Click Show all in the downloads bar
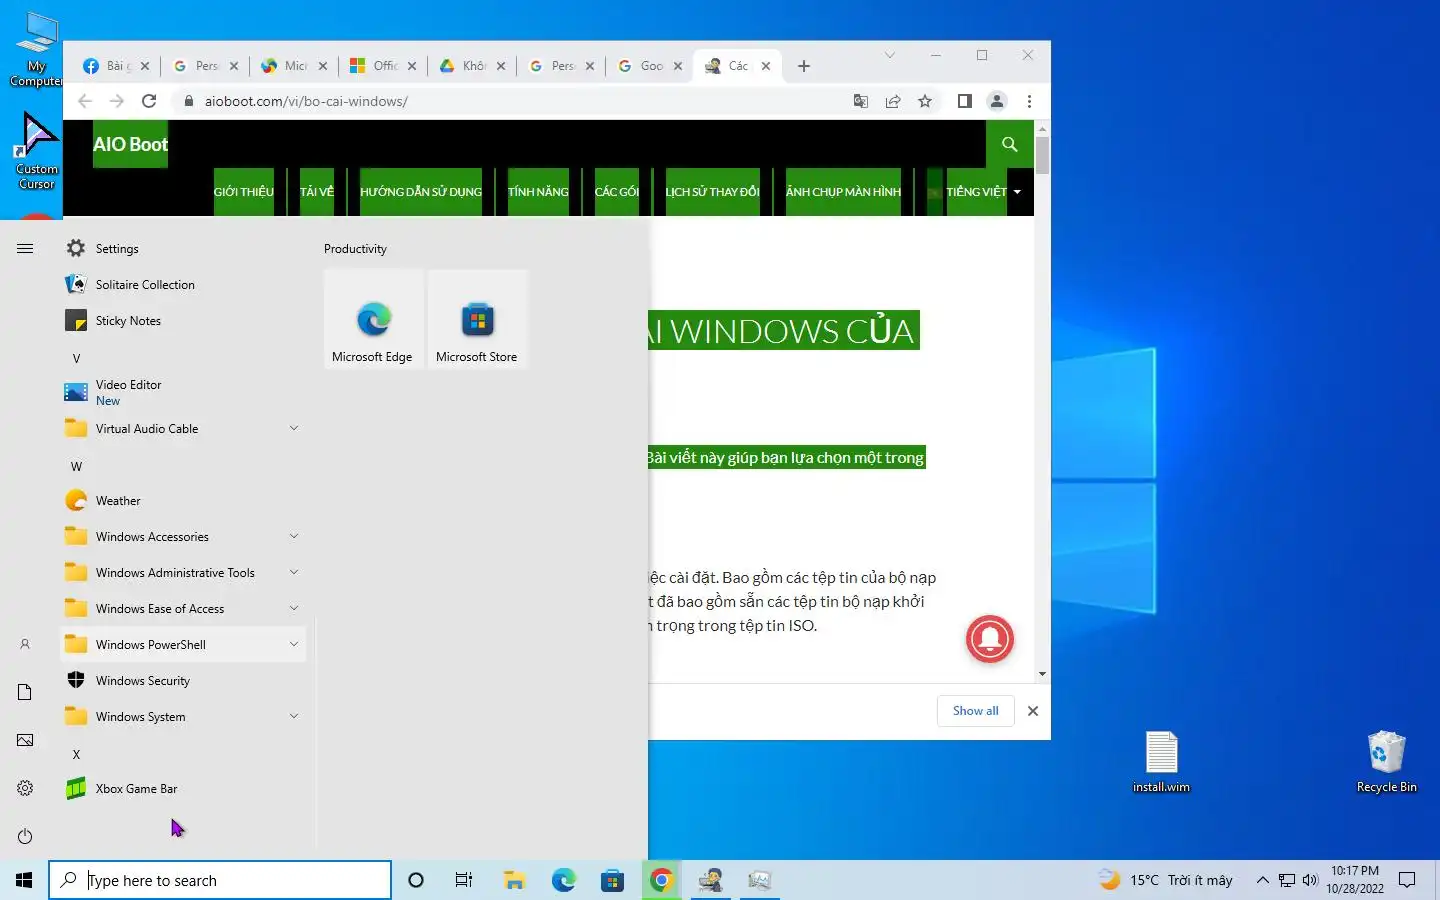 click(x=975, y=711)
